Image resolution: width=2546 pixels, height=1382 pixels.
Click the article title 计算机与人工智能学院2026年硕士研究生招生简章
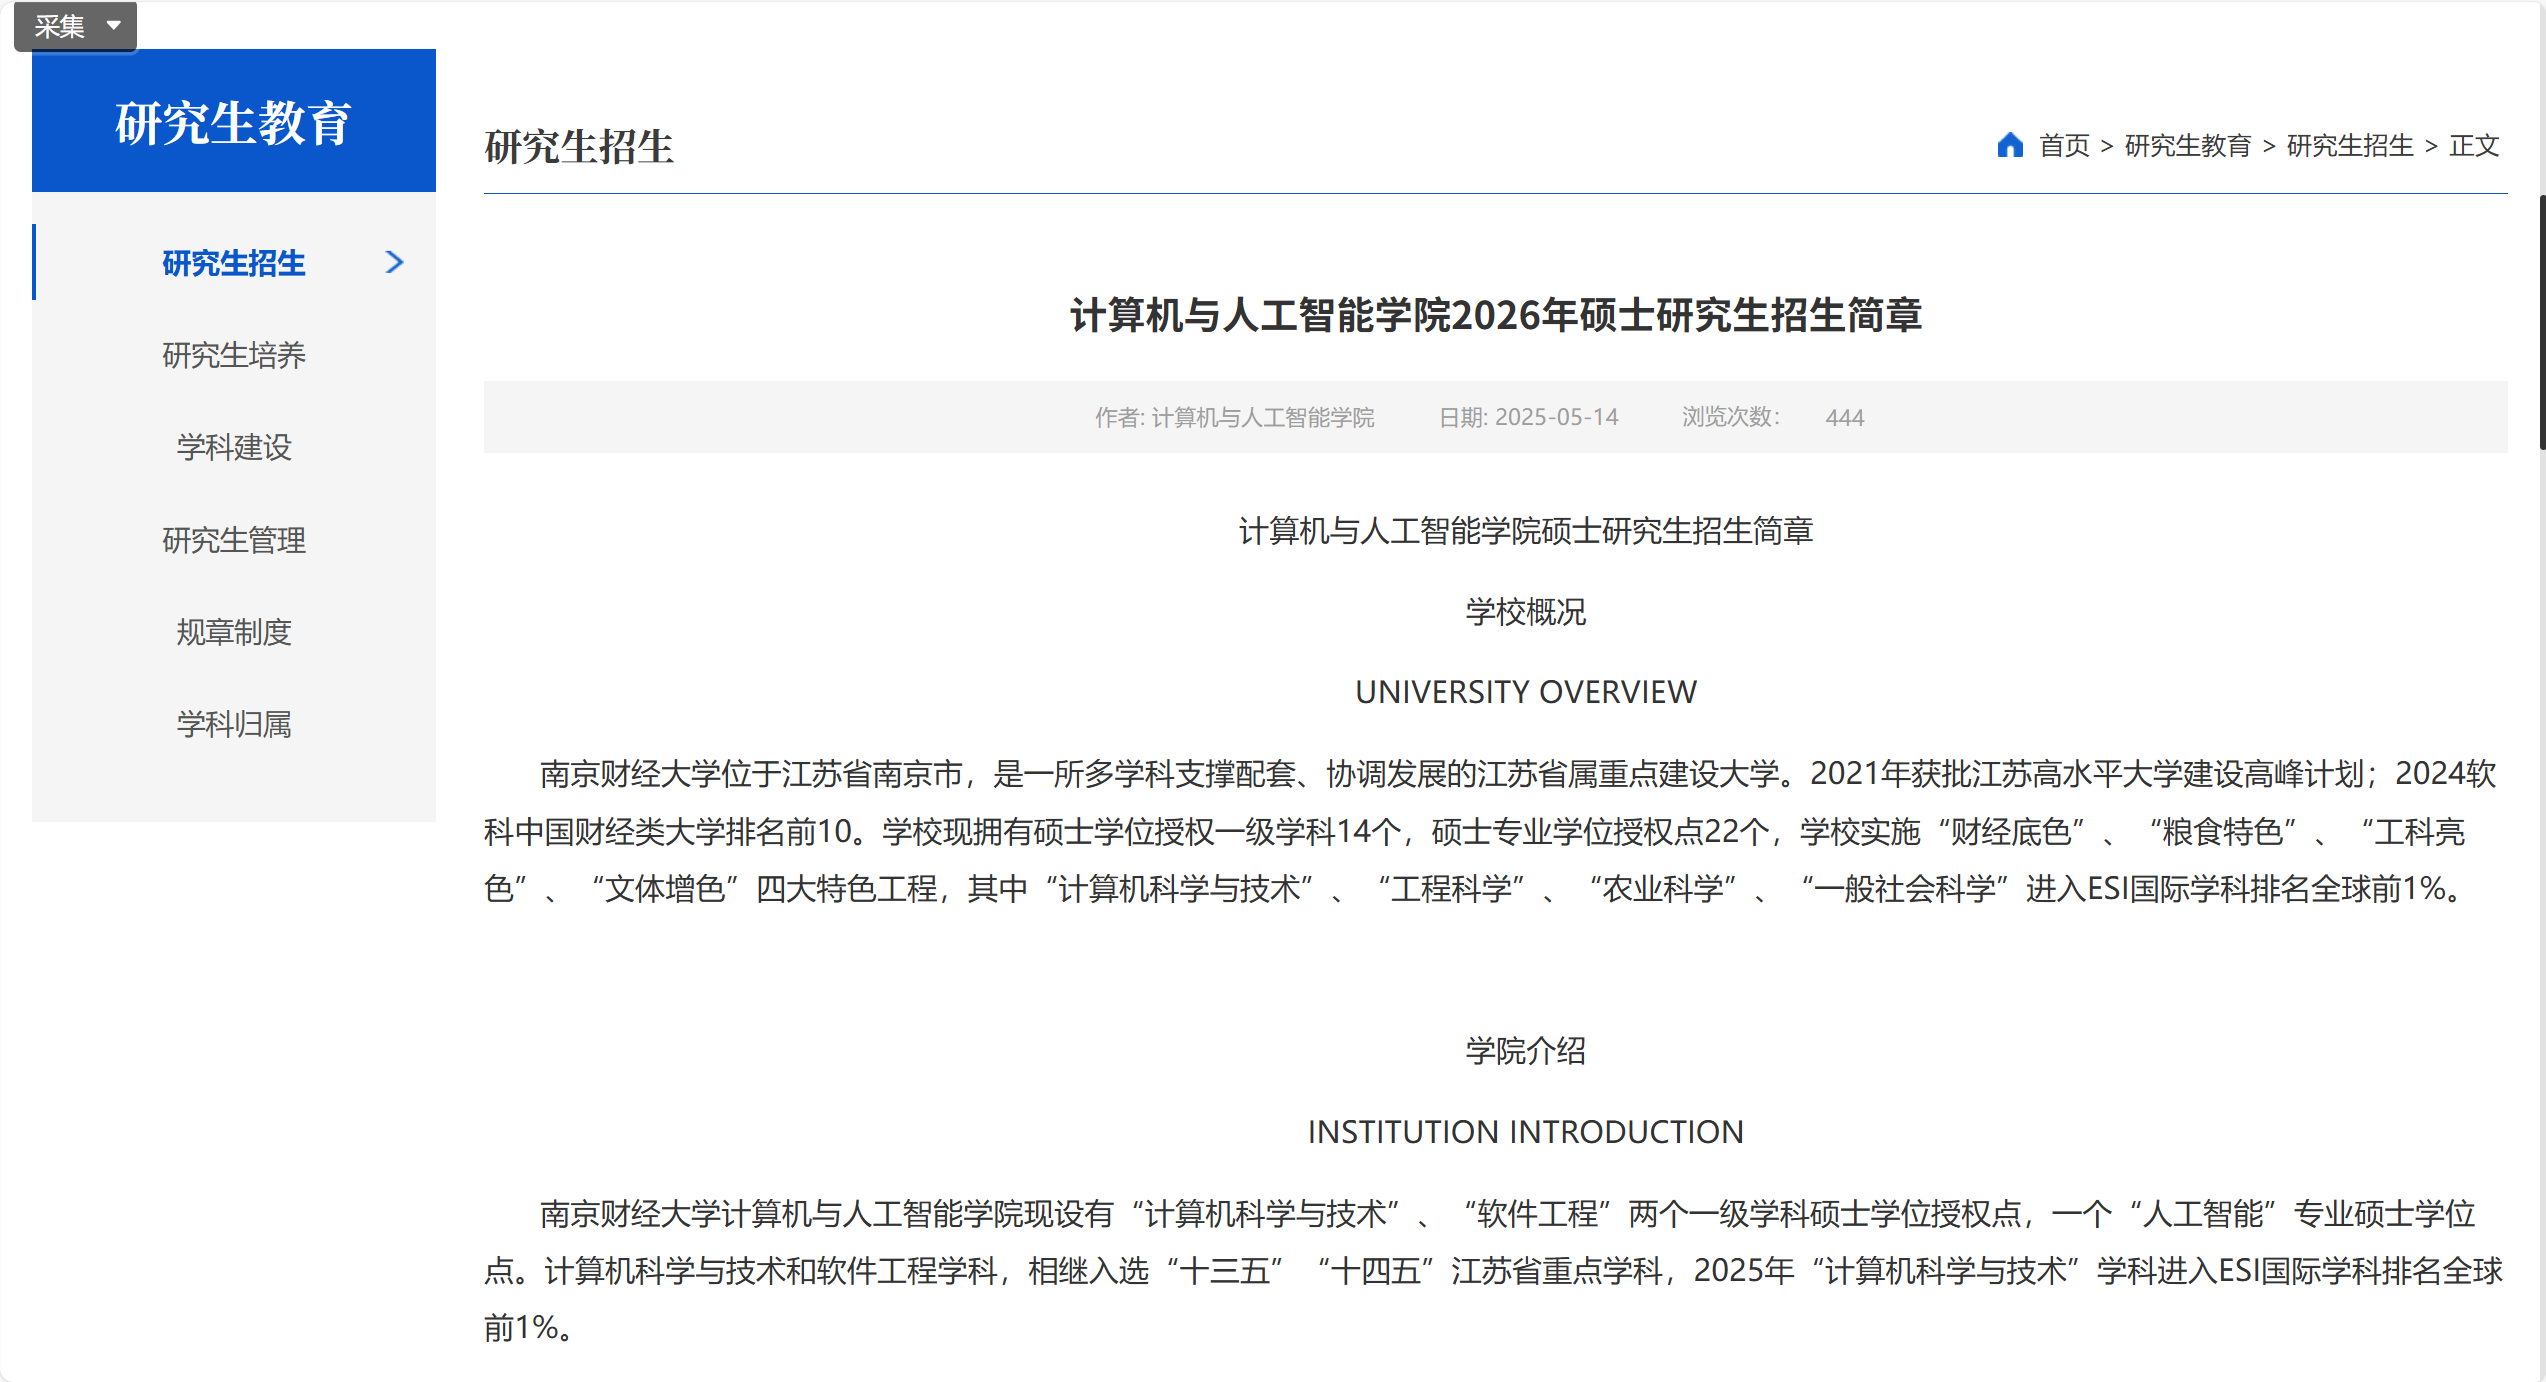[x=1495, y=315]
